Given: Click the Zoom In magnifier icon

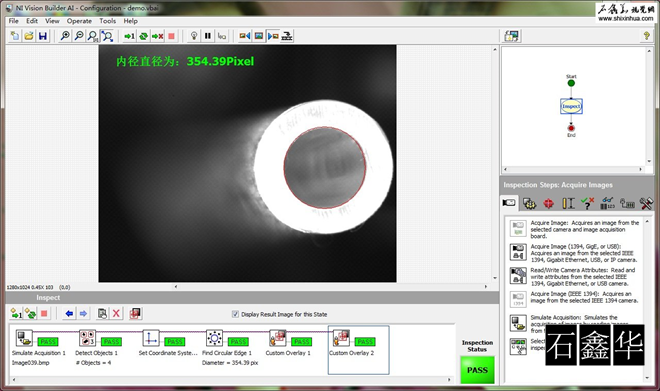Looking at the screenshot, I should pyautogui.click(x=65, y=36).
